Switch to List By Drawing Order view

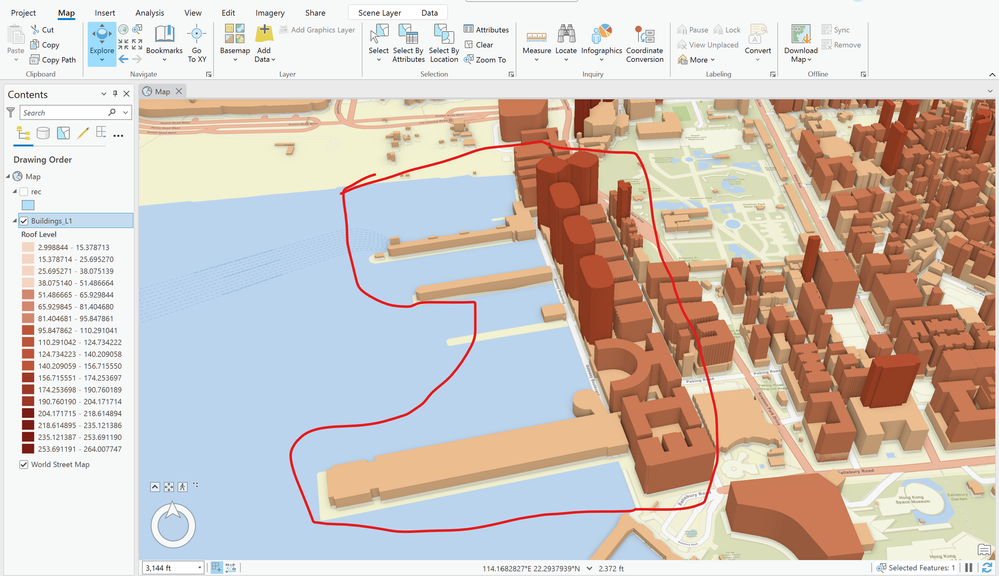pos(23,133)
